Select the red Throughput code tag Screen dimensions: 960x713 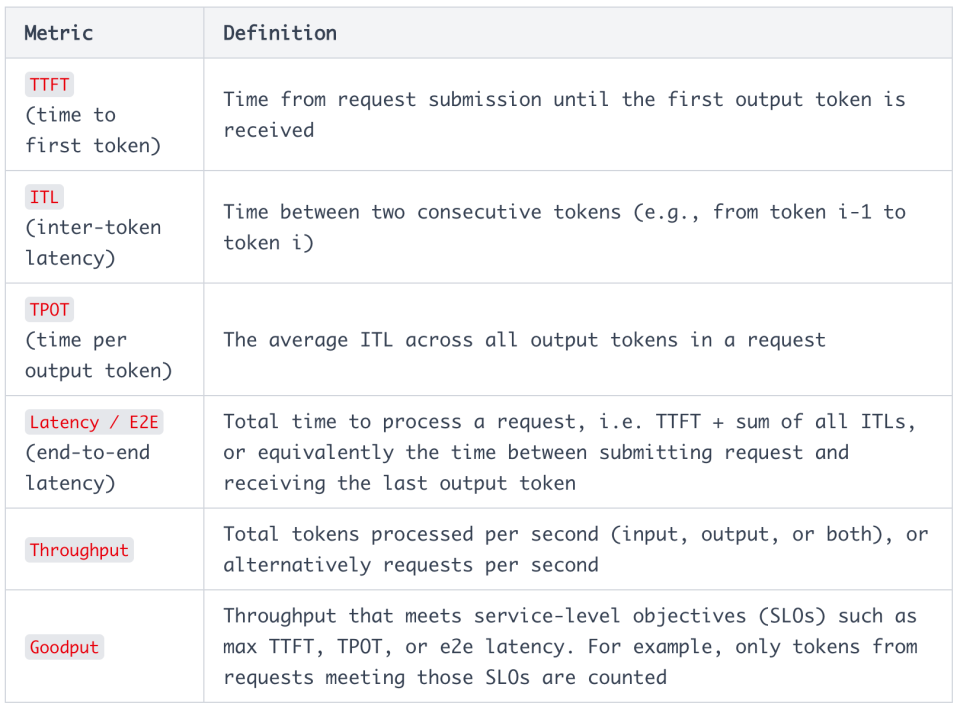pos(79,550)
